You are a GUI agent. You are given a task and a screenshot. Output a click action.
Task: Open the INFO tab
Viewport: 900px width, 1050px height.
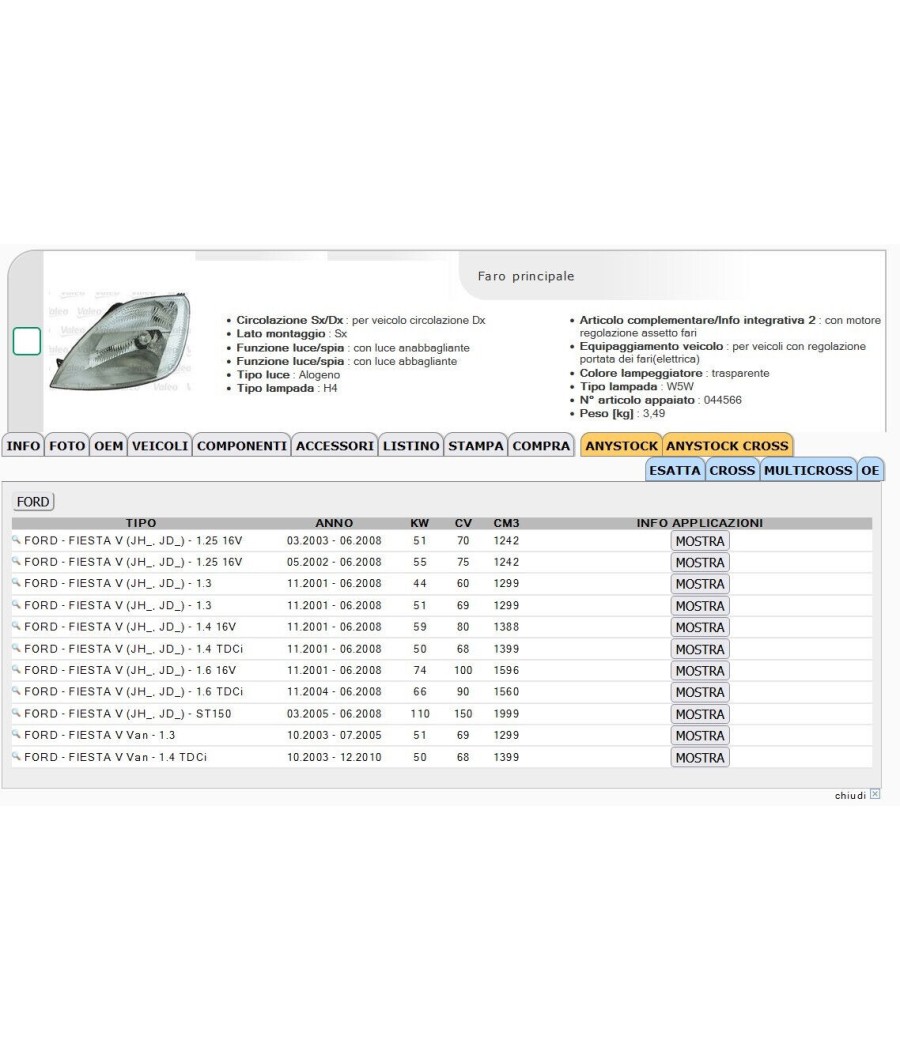coord(23,446)
